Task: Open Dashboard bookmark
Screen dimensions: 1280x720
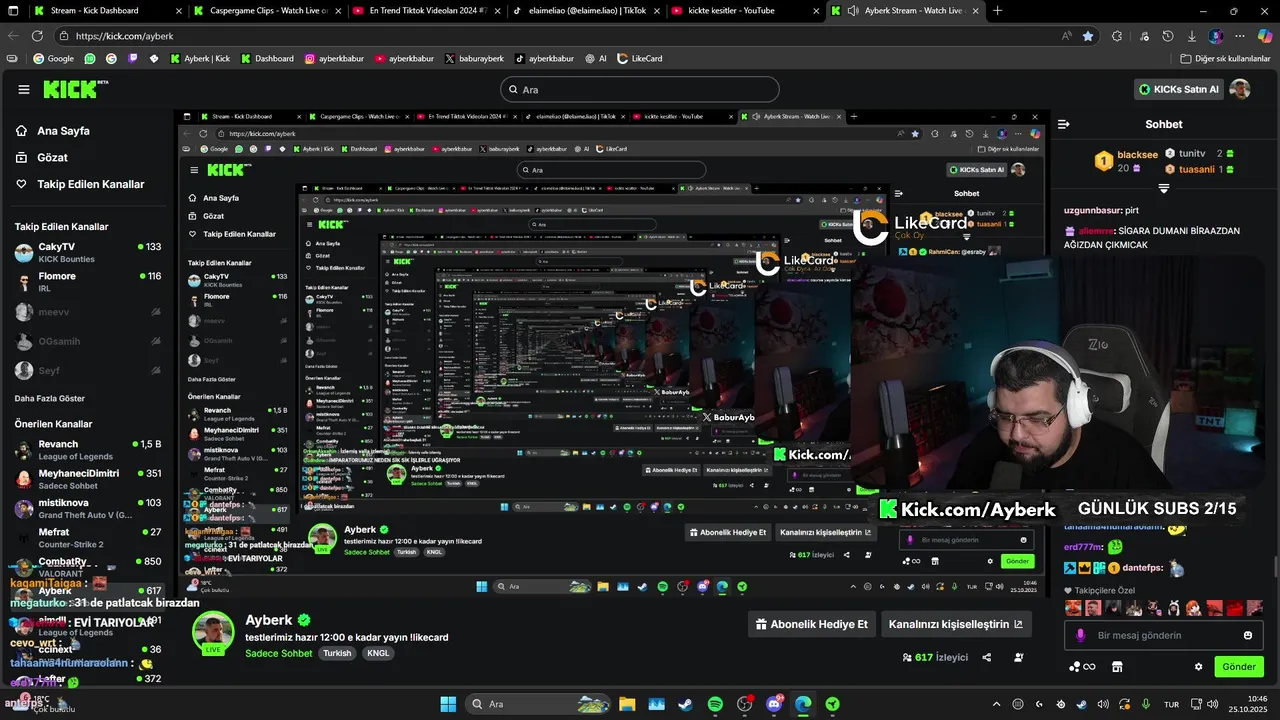Action: pyautogui.click(x=267, y=59)
